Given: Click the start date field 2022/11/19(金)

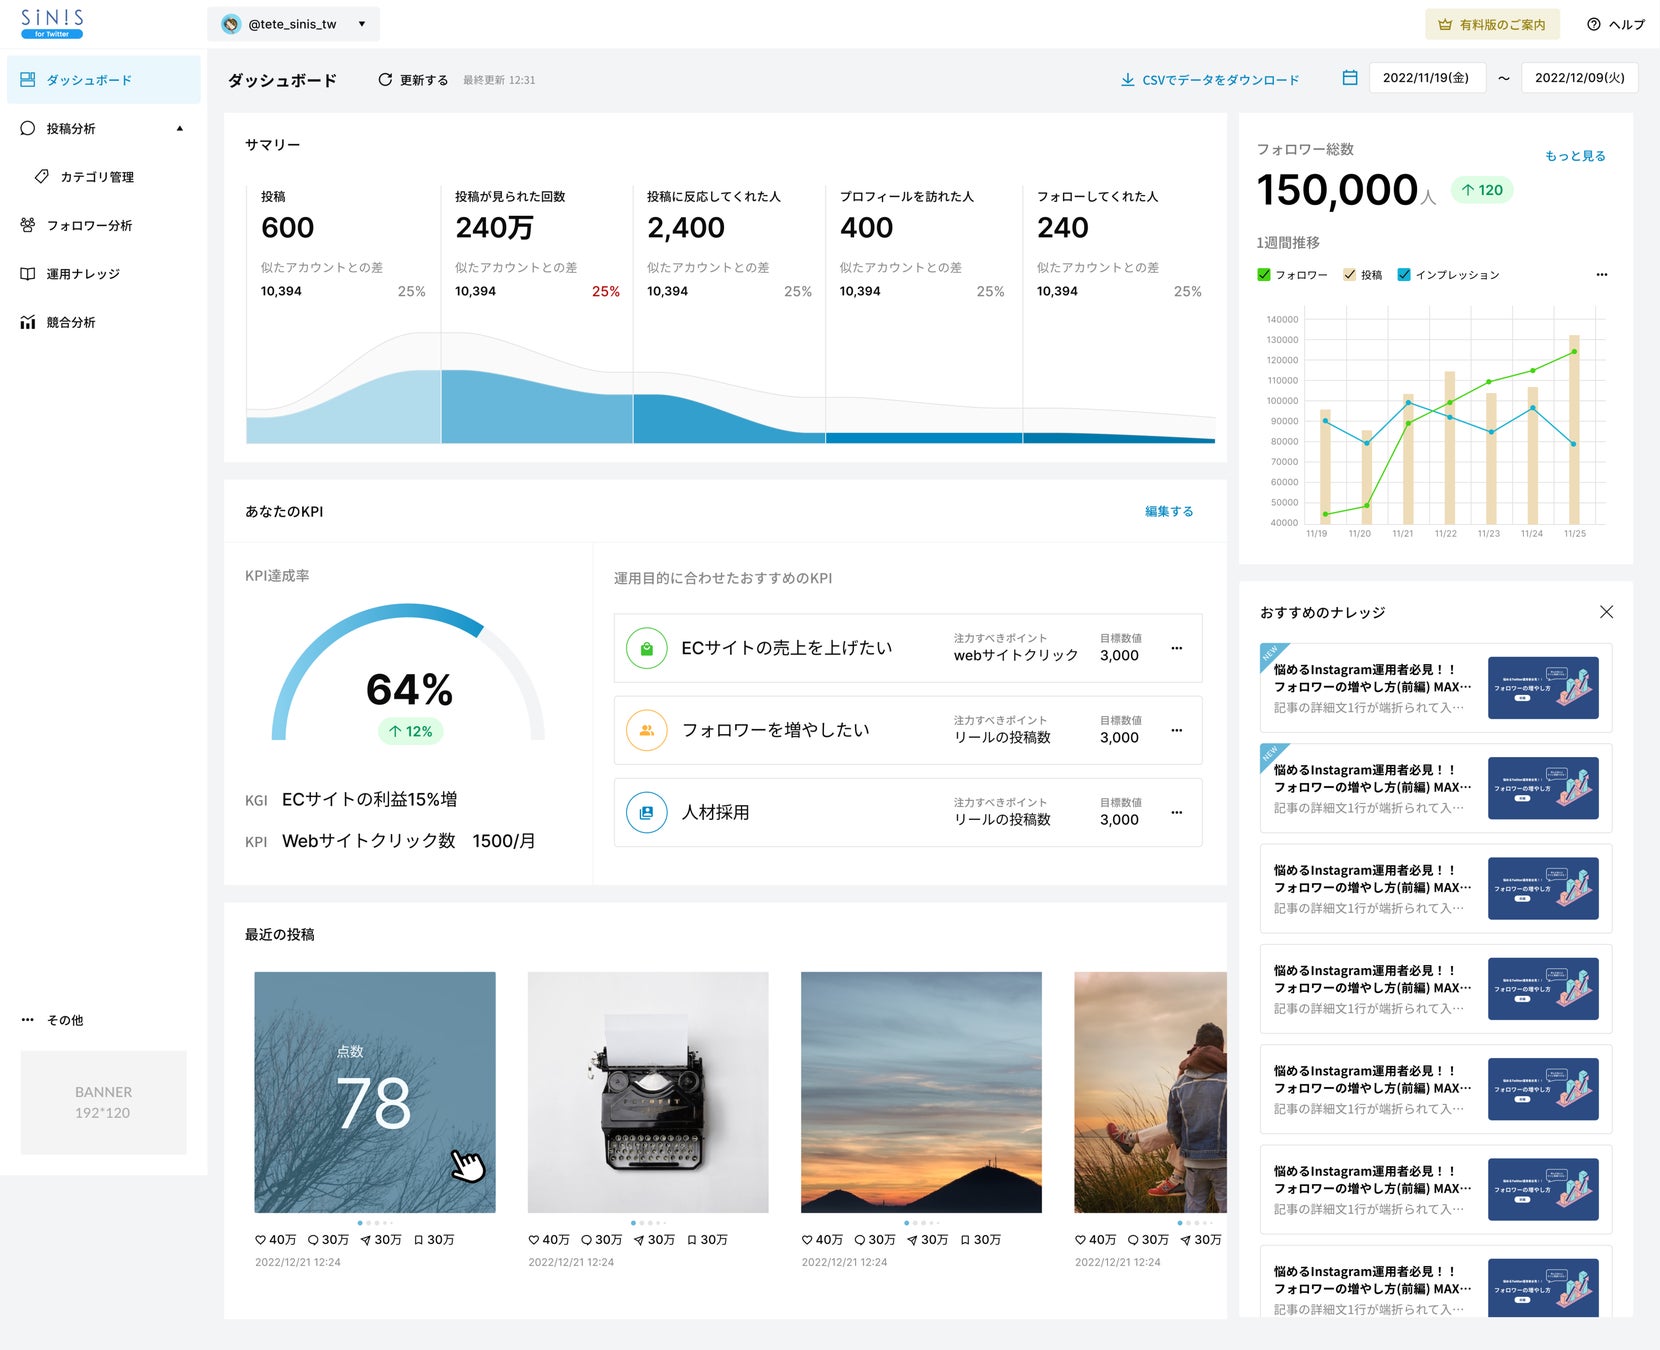Looking at the screenshot, I should [x=1426, y=78].
